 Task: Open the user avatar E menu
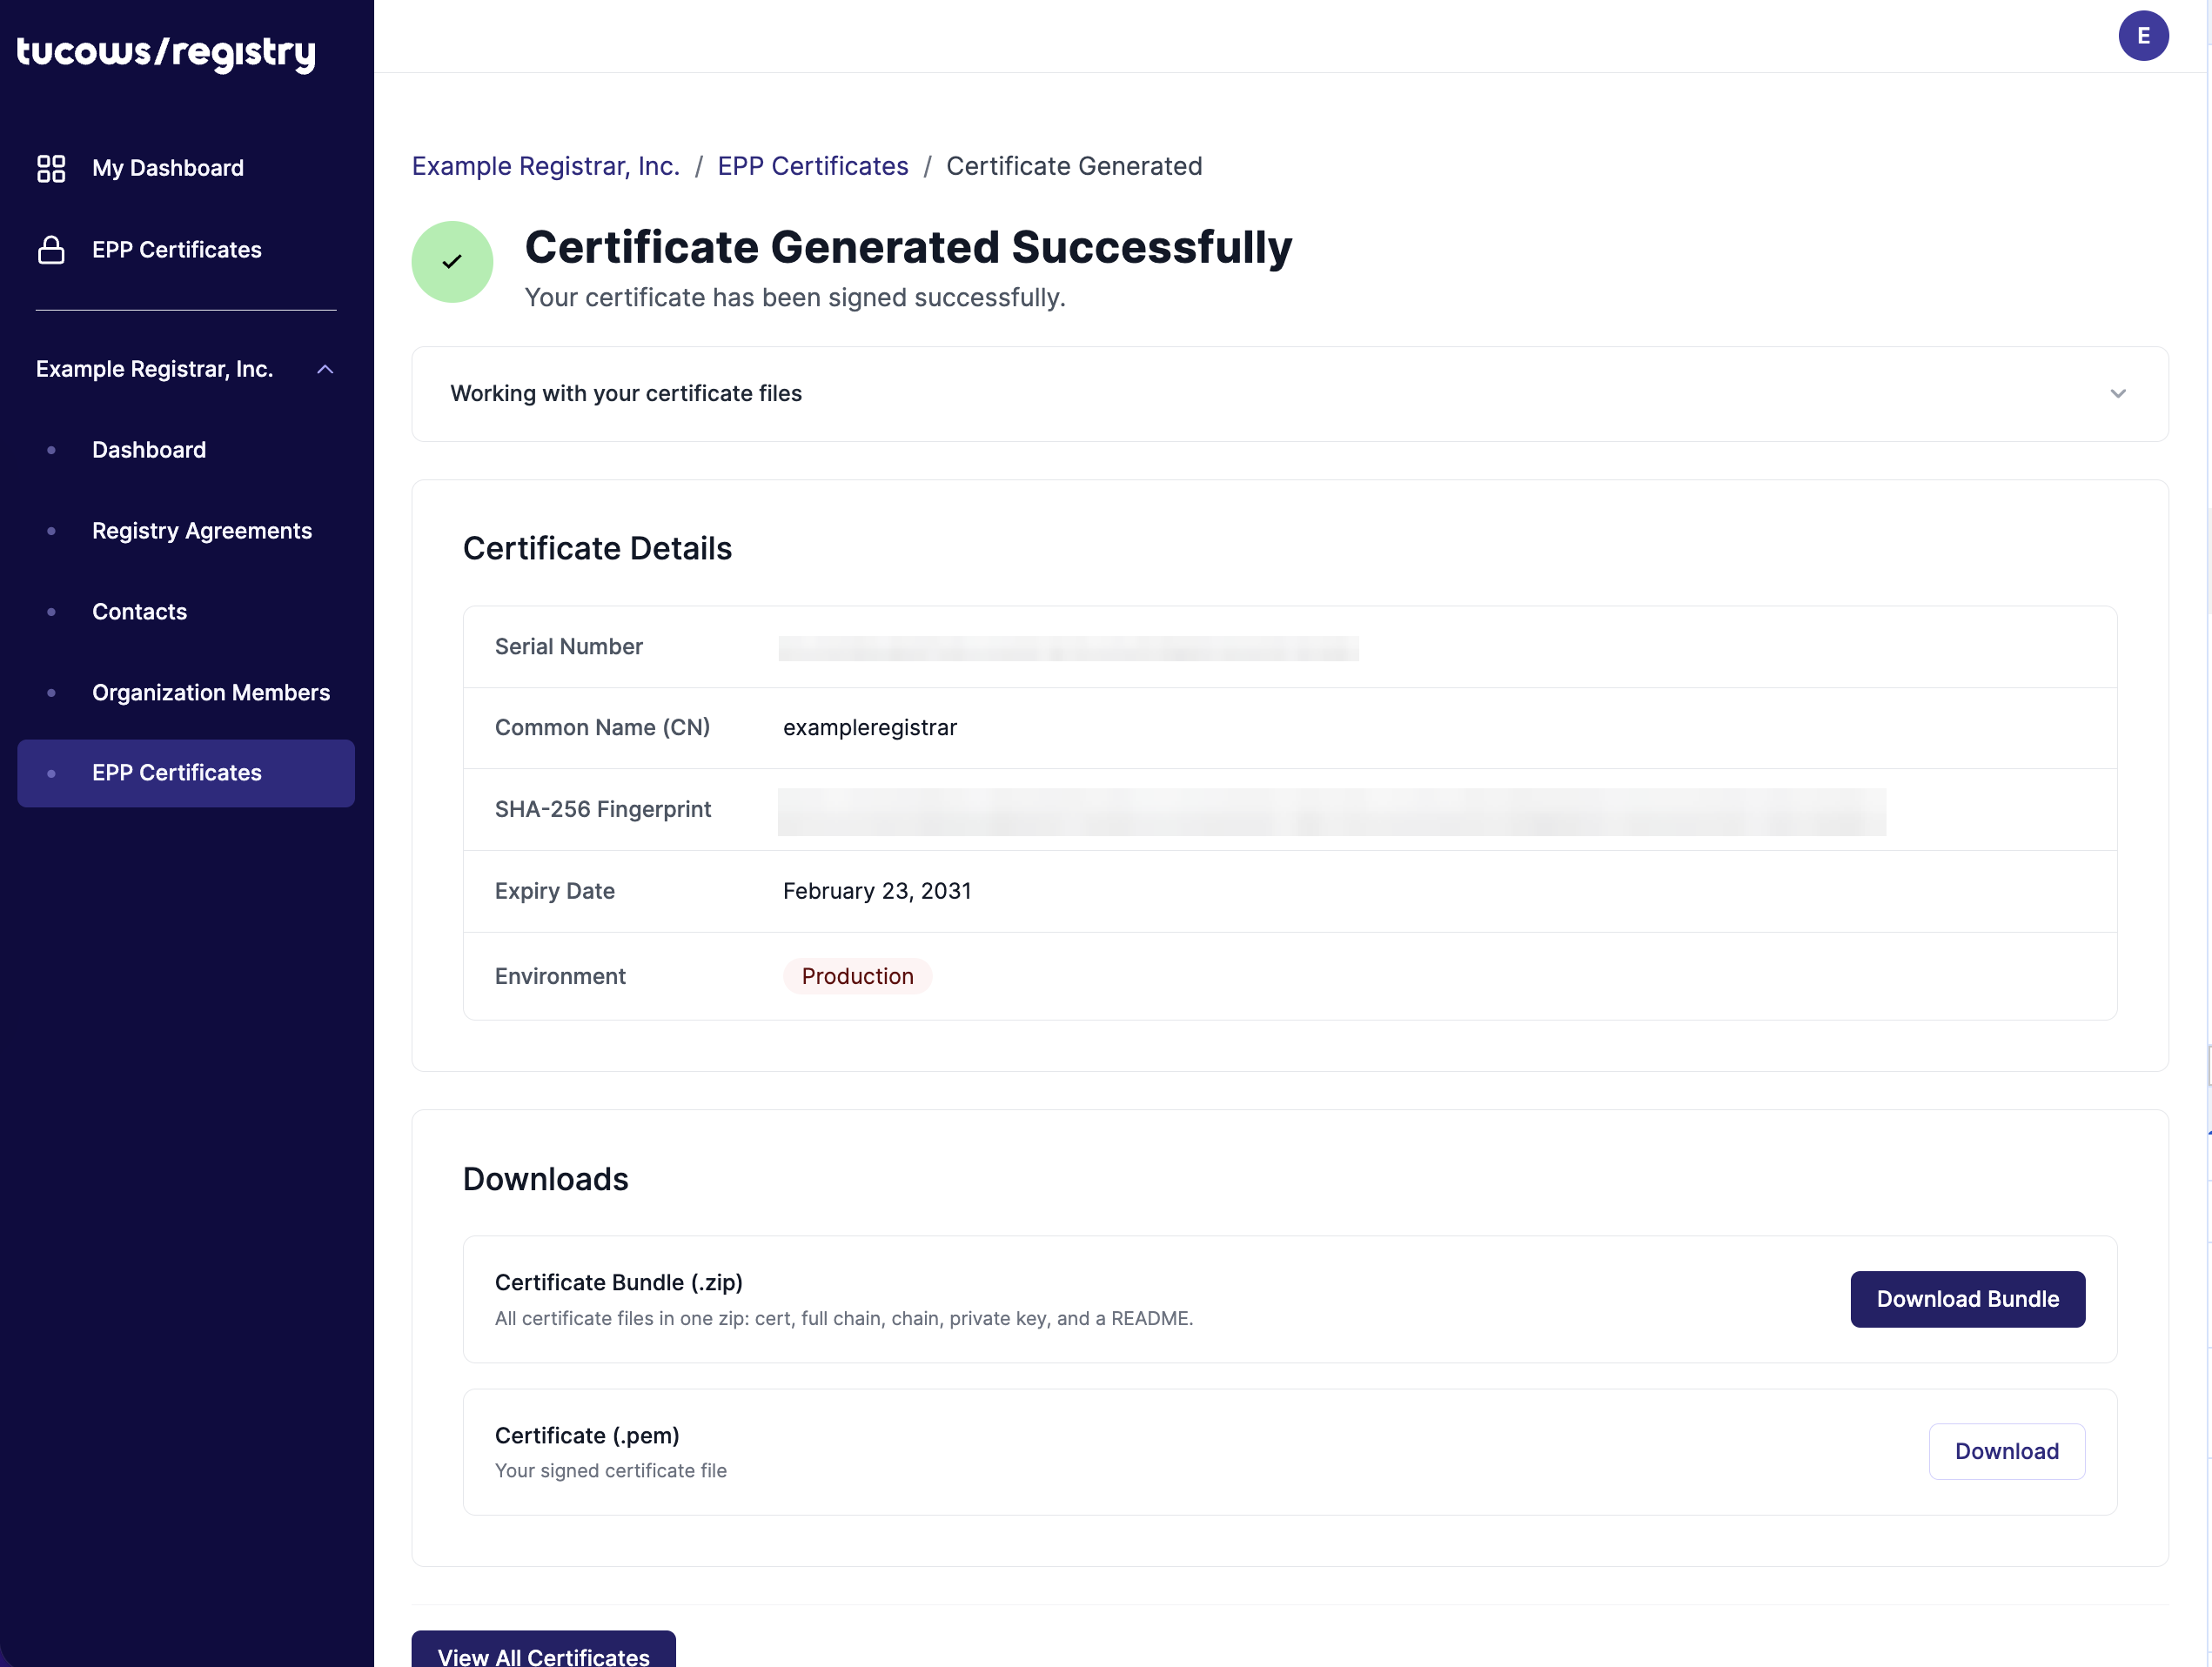[2143, 36]
